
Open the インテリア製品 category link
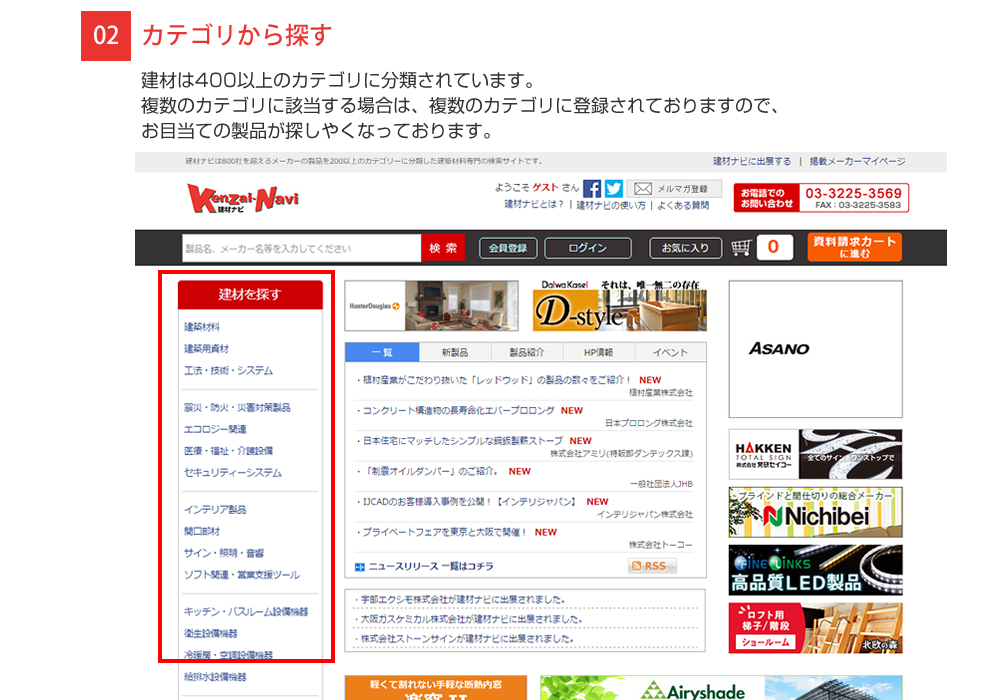pos(215,510)
